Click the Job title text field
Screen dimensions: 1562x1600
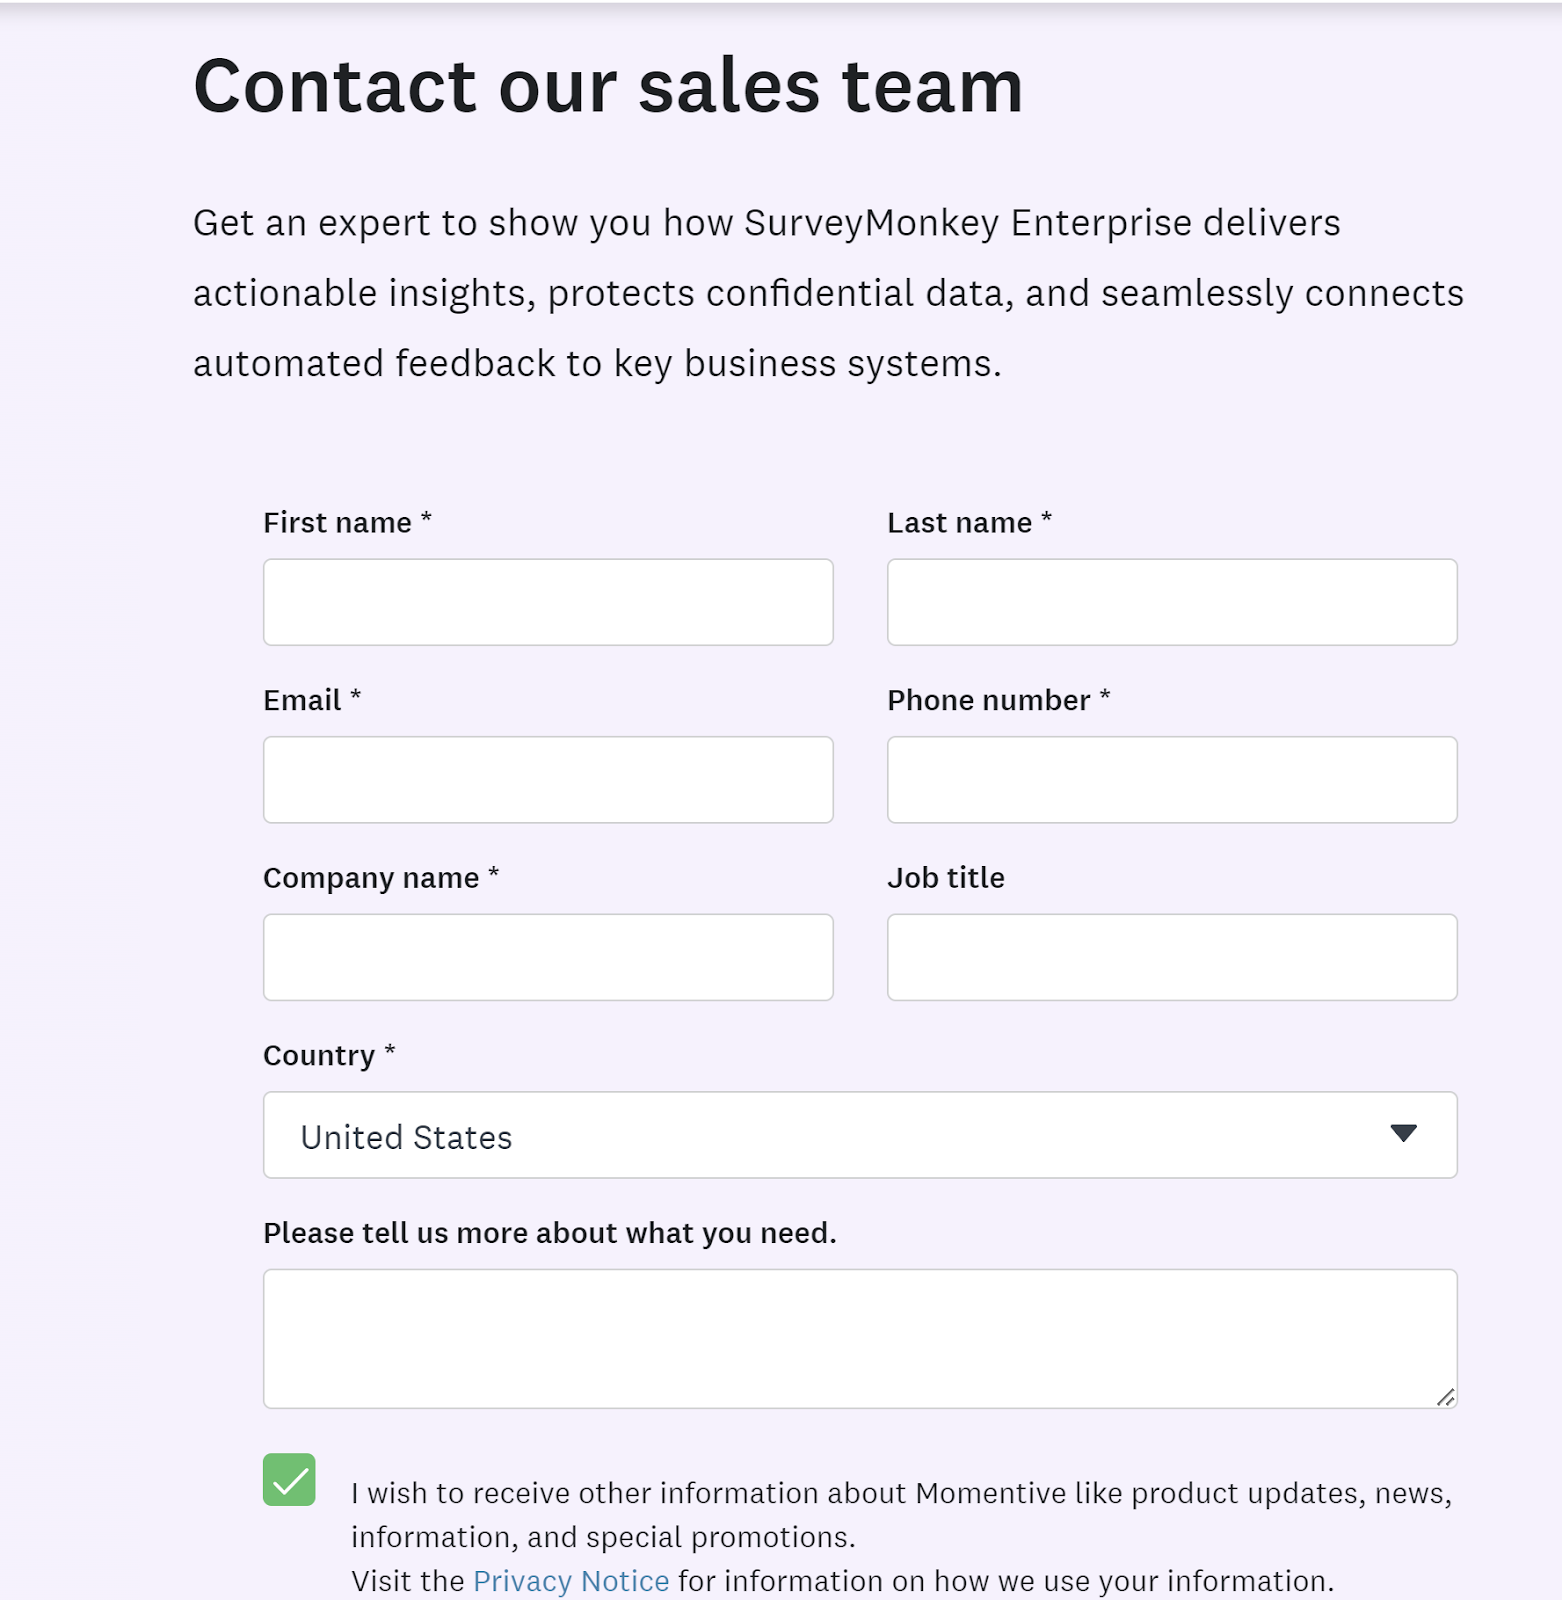coord(1172,957)
